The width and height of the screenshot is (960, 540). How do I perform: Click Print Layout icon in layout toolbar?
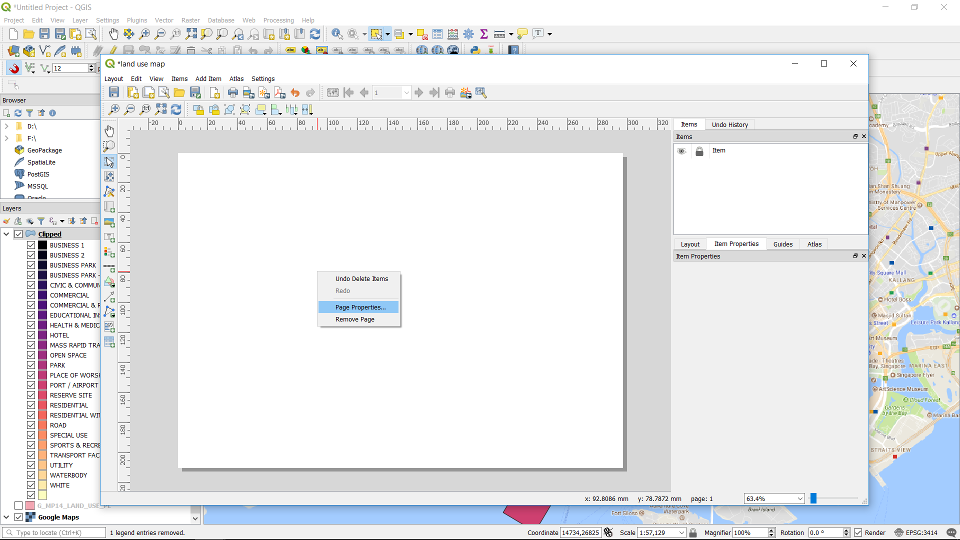coord(232,93)
